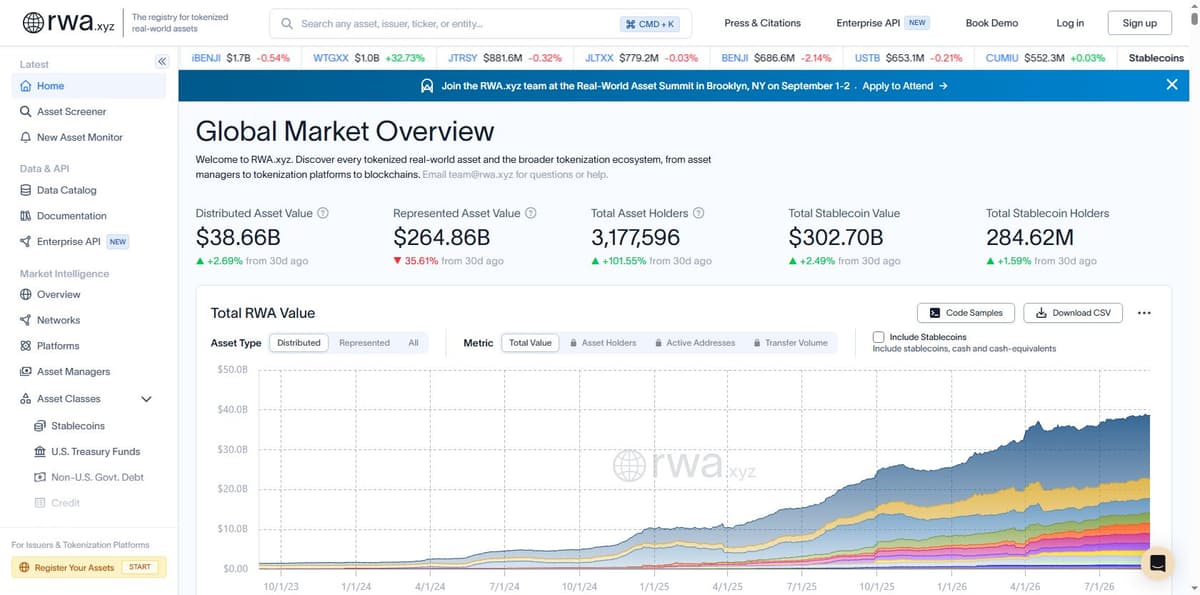
Task: Click the Represented Asset Value info icon
Action: 531,213
